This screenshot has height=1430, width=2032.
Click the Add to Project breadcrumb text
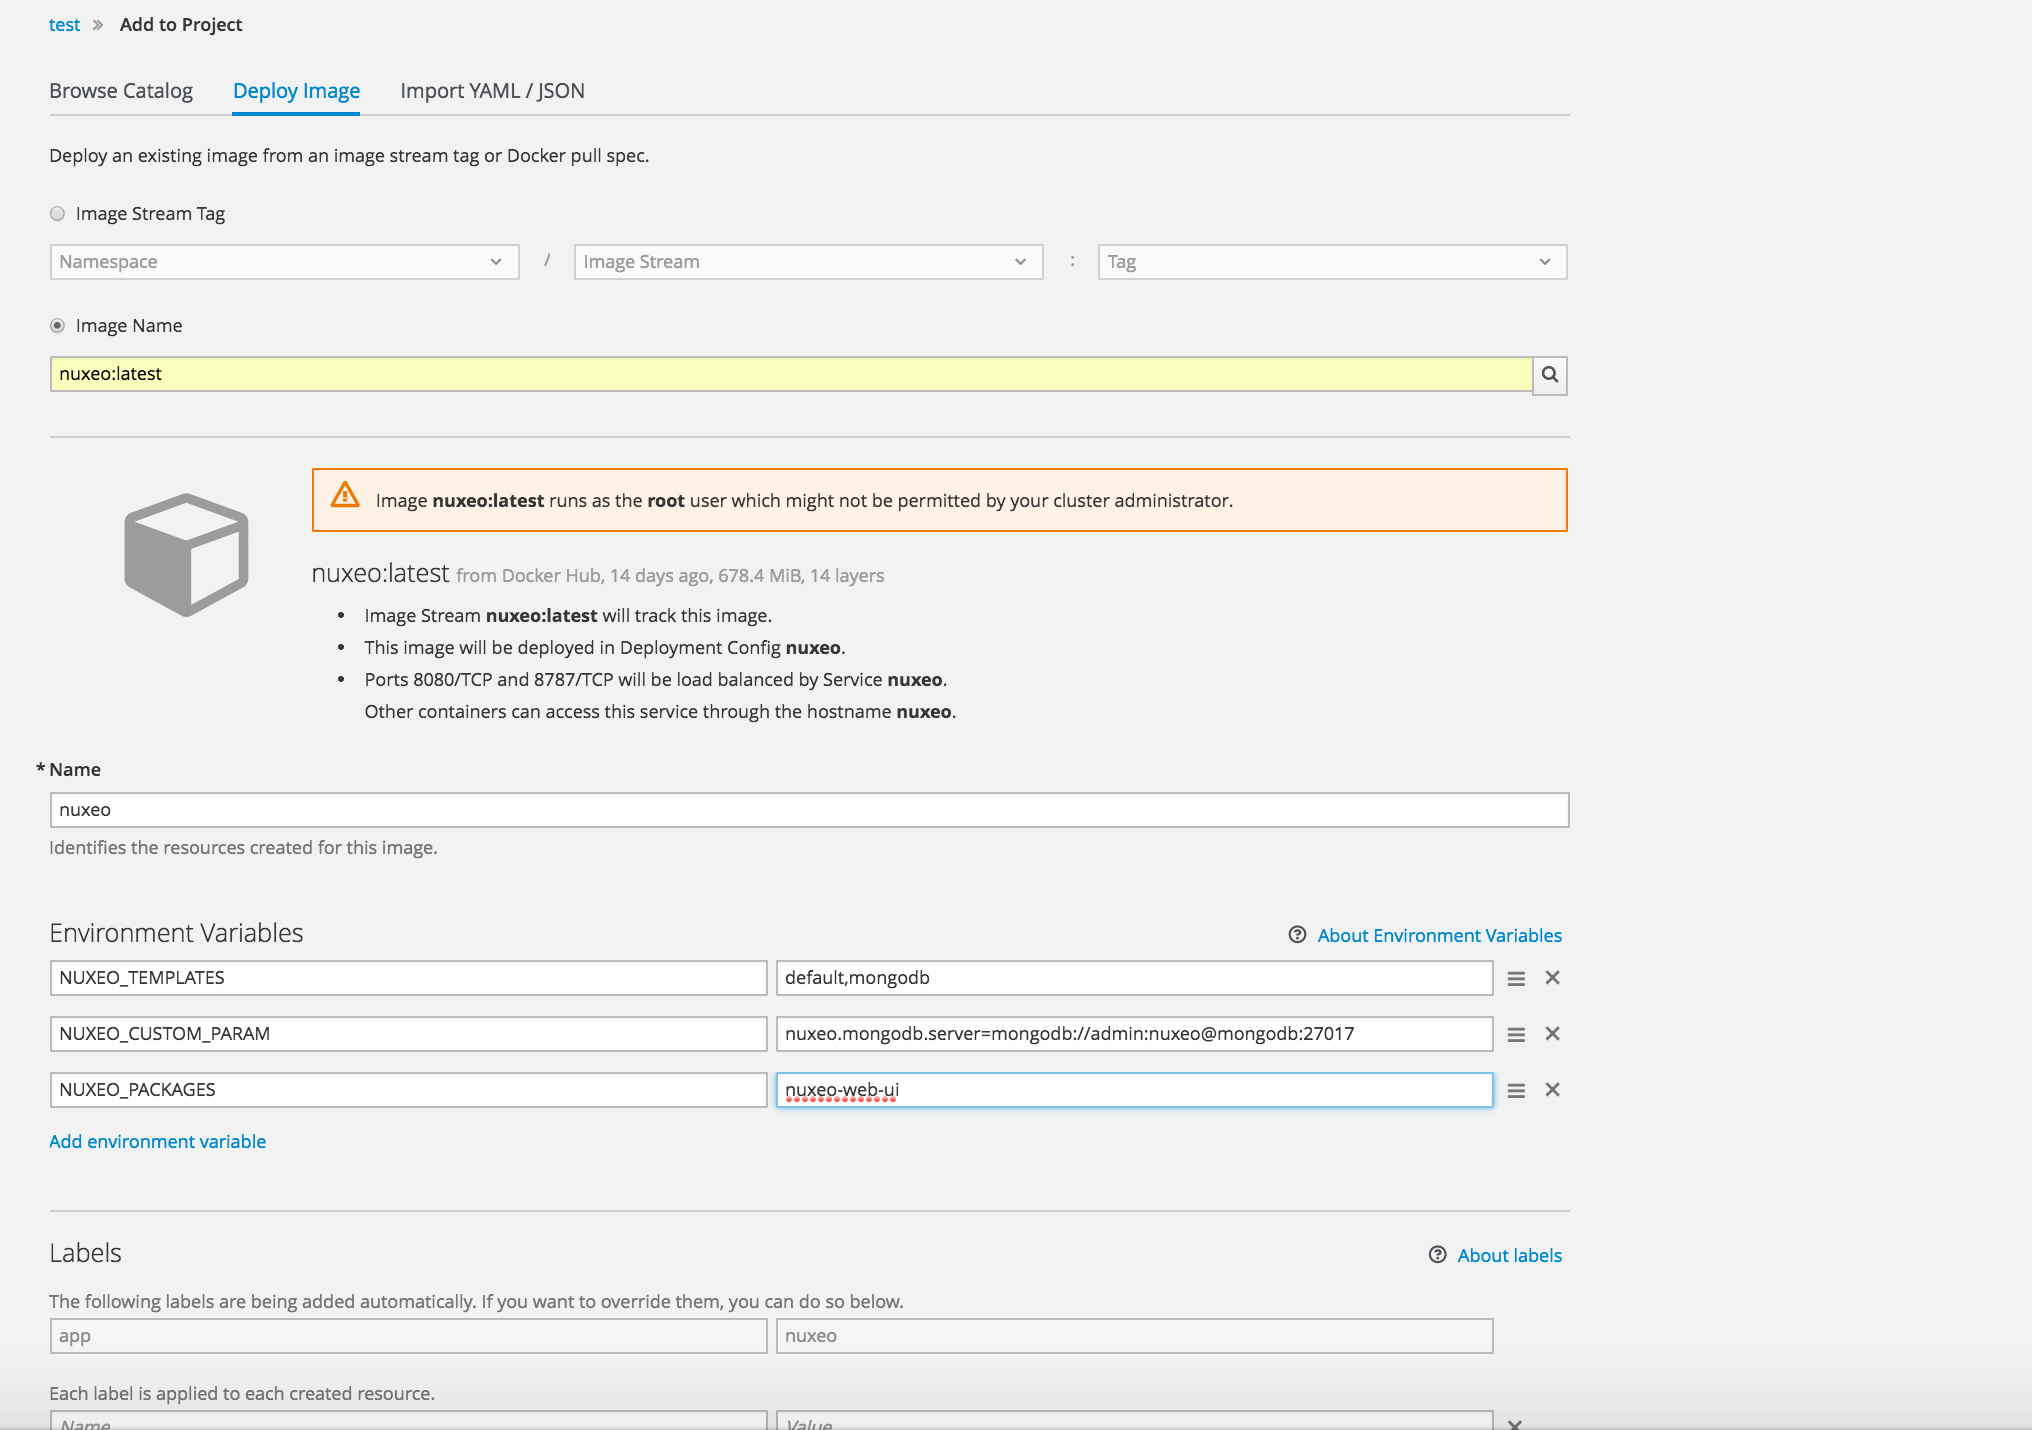(x=181, y=25)
